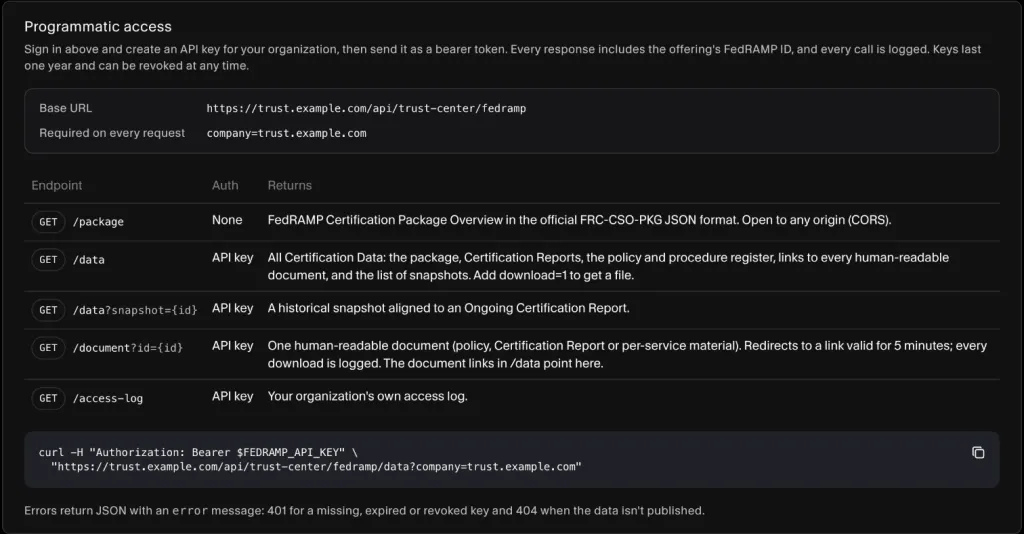Image resolution: width=1024 pixels, height=534 pixels.
Task: Click the None auth cell for /package
Action: coord(227,220)
